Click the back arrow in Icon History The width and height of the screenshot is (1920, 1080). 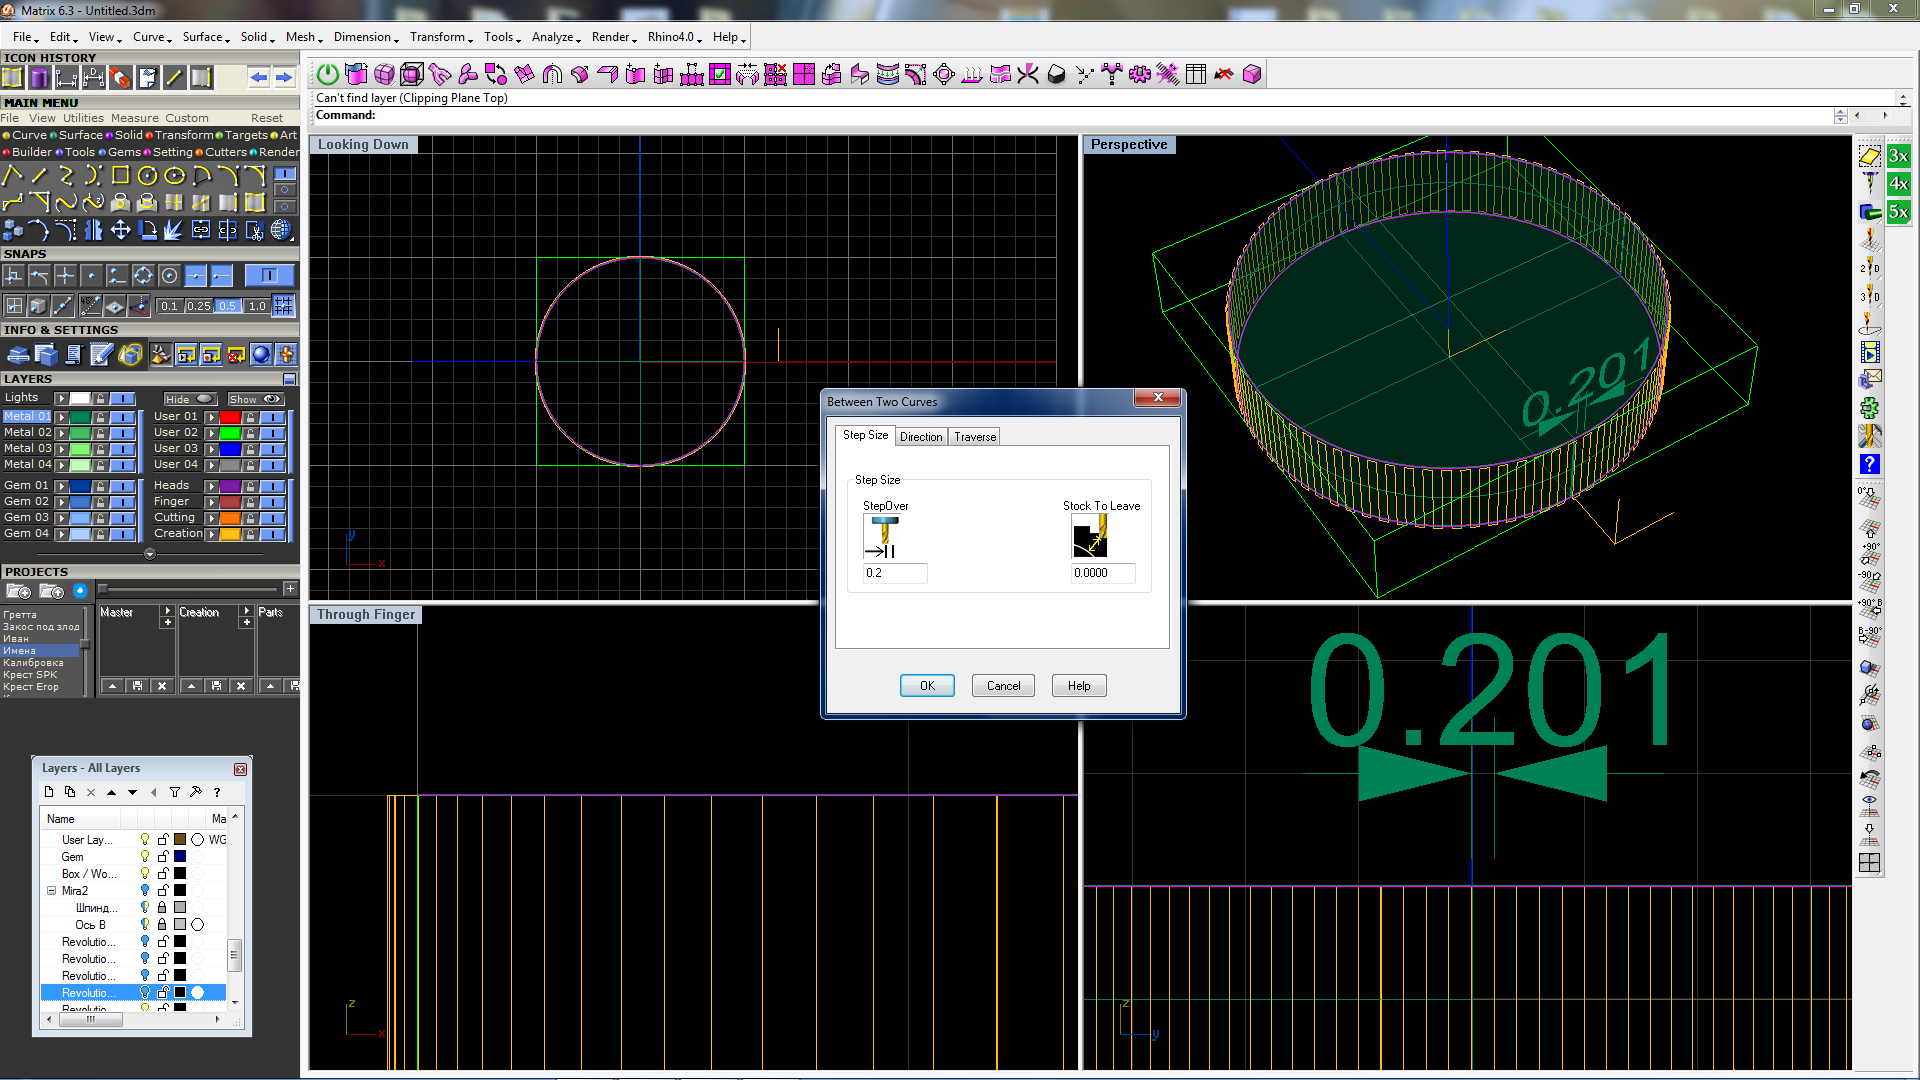(x=258, y=78)
